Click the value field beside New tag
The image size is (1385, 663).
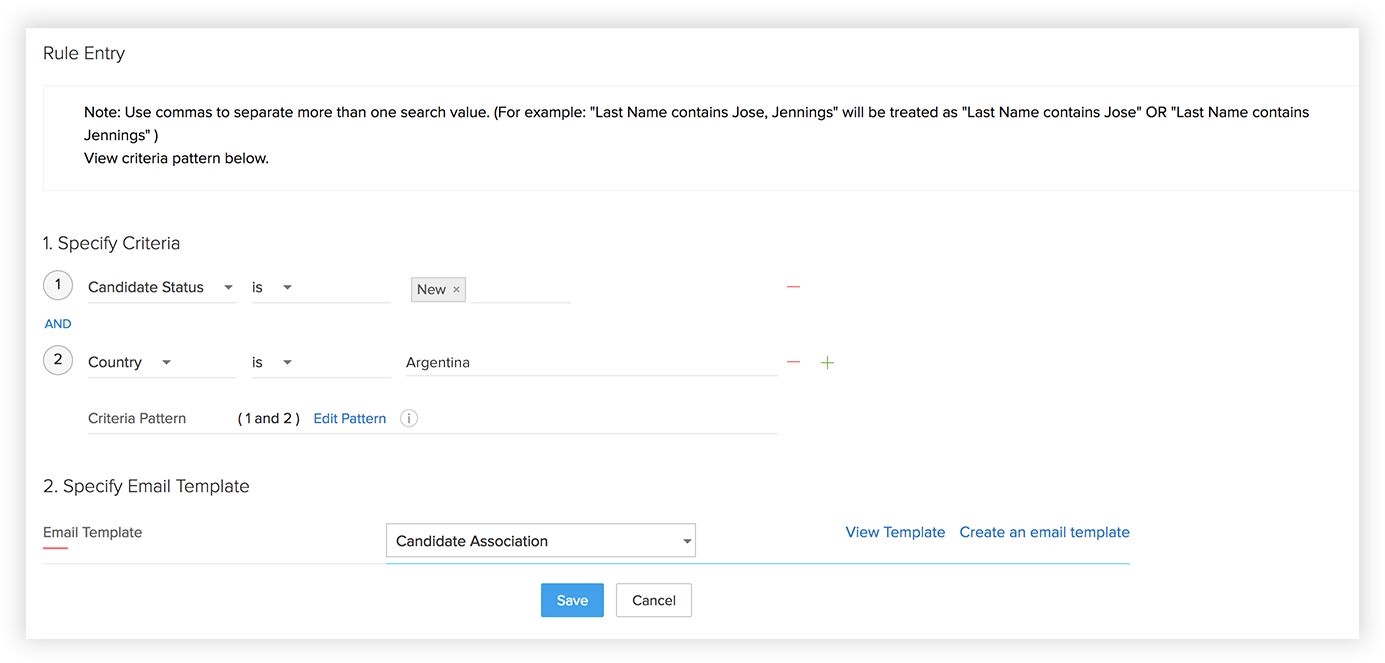click(x=520, y=289)
